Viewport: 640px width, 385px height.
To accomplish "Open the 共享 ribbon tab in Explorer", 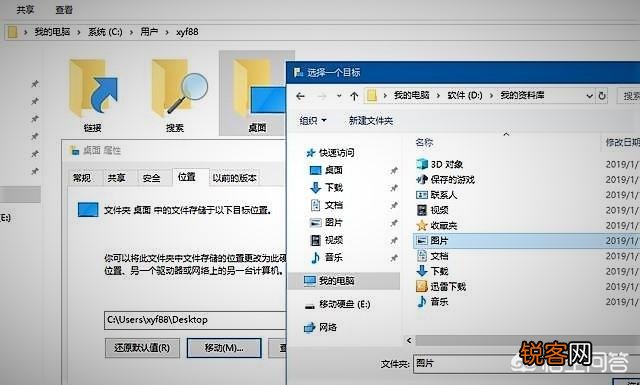I will [25, 10].
